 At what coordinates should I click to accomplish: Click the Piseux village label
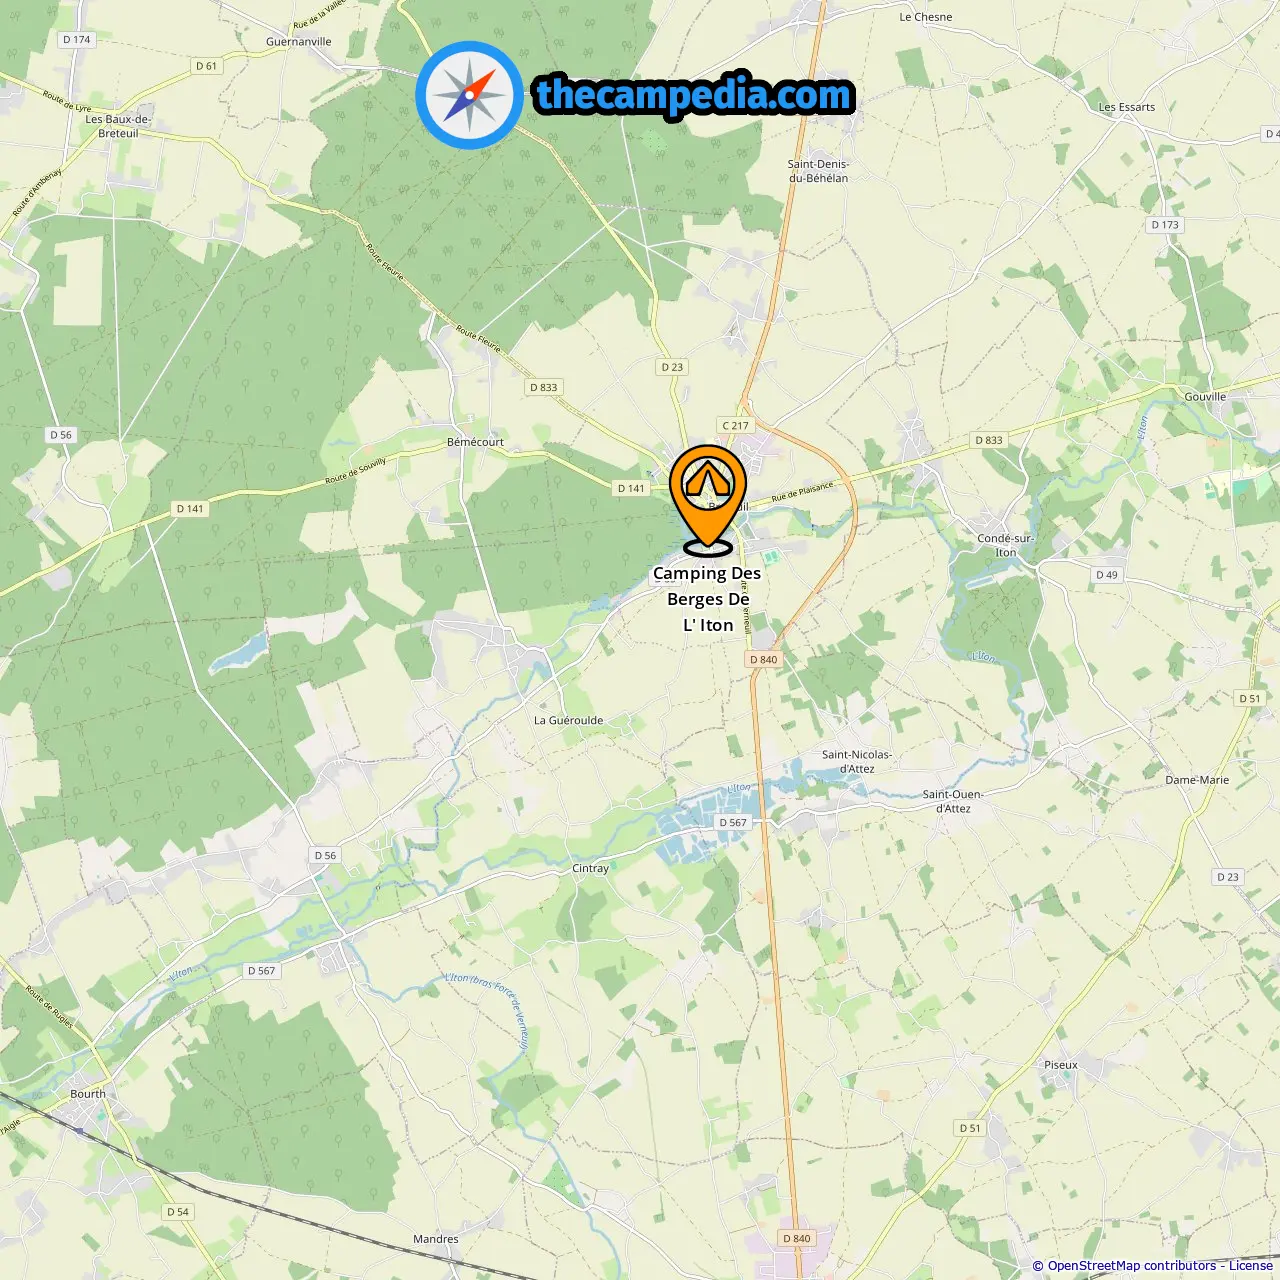click(x=1061, y=1064)
